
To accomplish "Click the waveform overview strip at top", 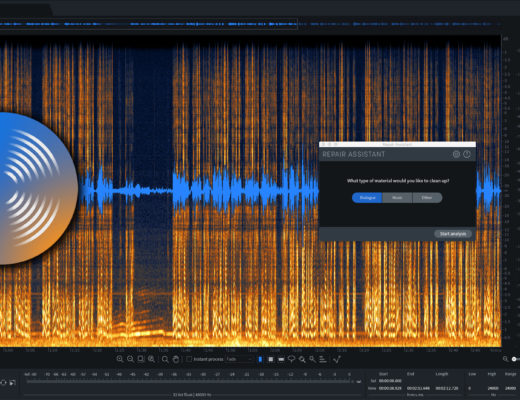I will point(149,24).
